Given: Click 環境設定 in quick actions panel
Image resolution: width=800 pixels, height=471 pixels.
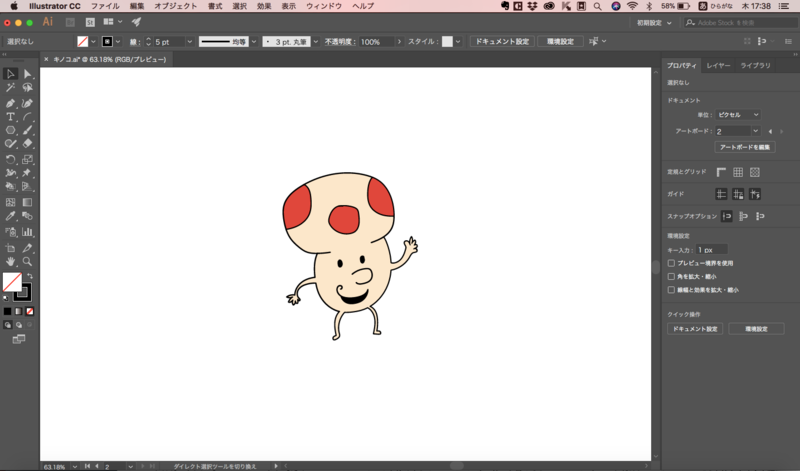Looking at the screenshot, I should 756,329.
